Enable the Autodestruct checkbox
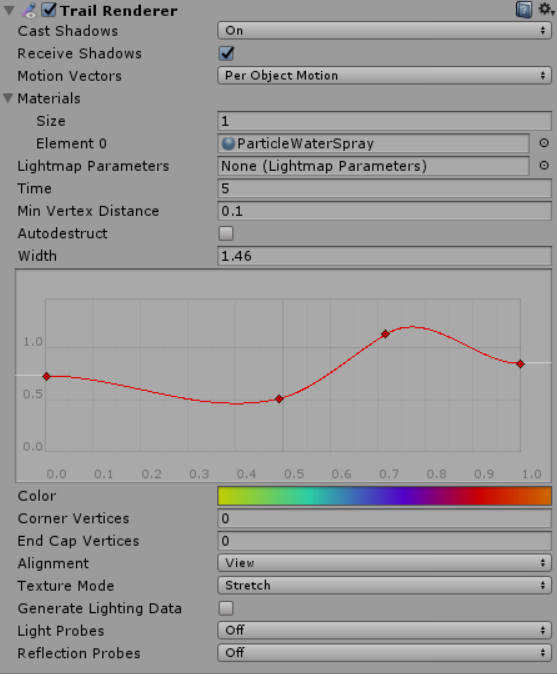 pos(226,233)
